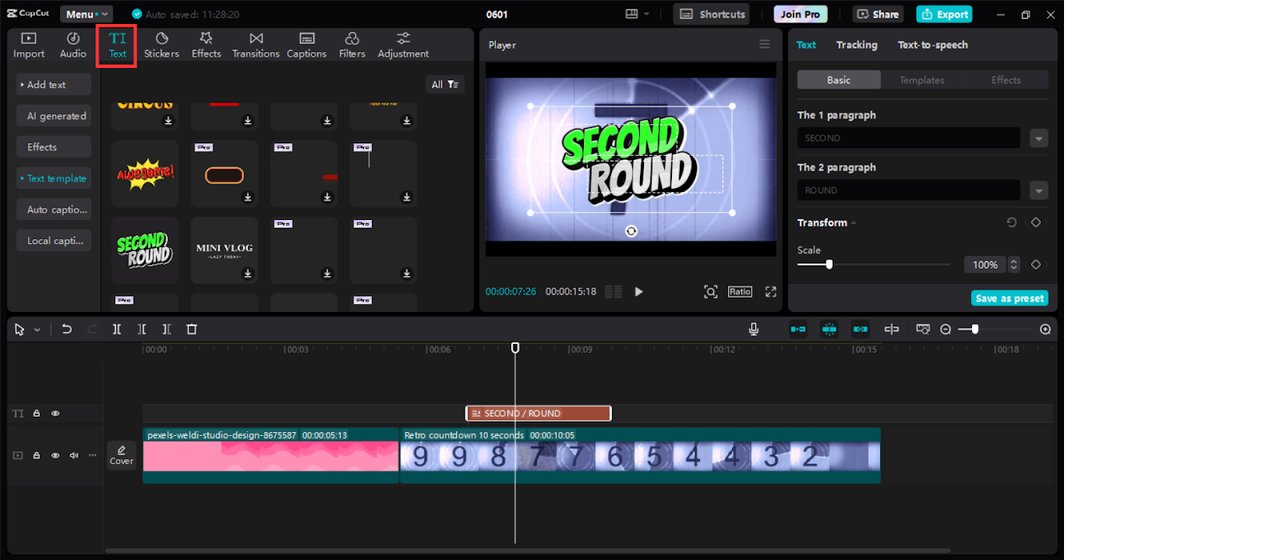The width and height of the screenshot is (1280, 560).
Task: Add a Scale keyframe
Action: (1036, 265)
